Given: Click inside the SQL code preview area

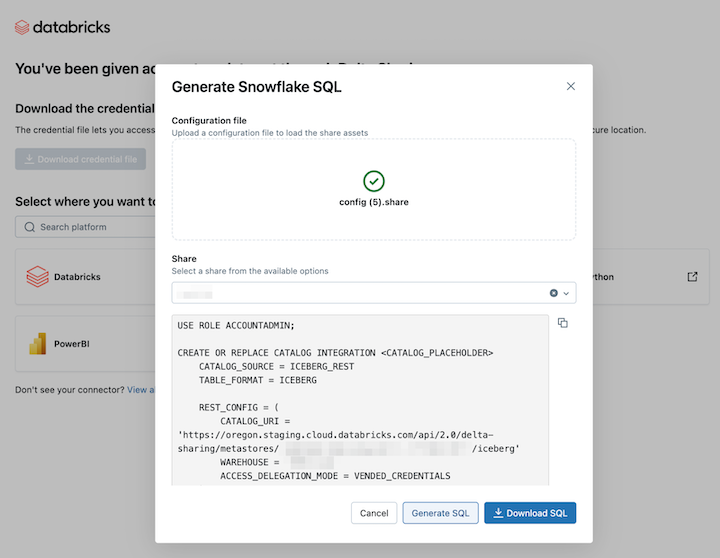Looking at the screenshot, I should click(360, 400).
